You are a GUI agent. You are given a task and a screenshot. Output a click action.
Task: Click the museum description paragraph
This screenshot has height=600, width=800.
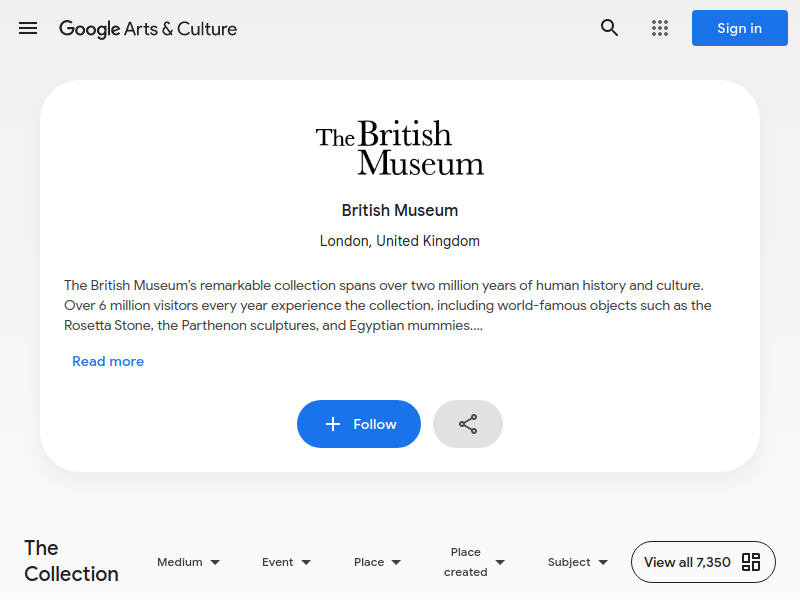point(388,305)
